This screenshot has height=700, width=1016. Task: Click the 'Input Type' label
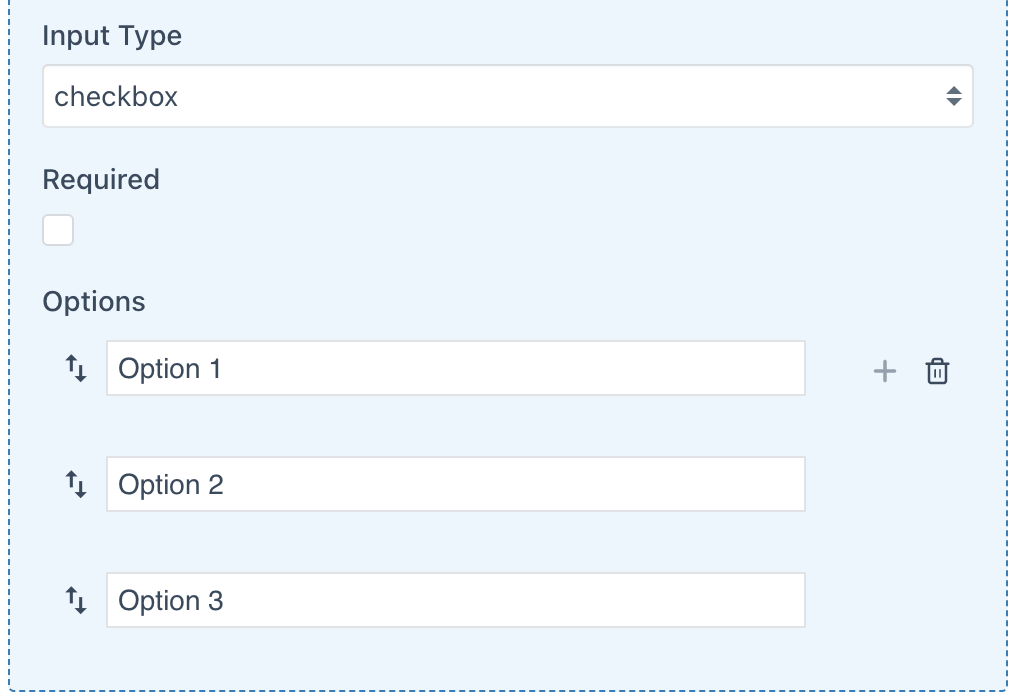[x=112, y=36]
